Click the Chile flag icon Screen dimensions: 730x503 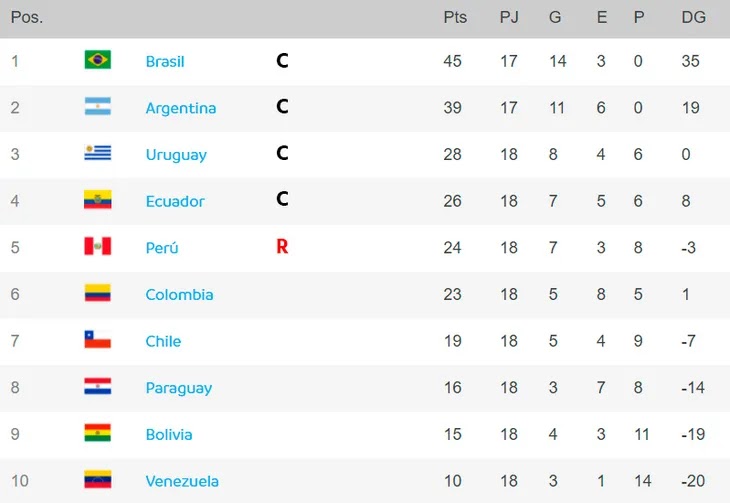97,340
